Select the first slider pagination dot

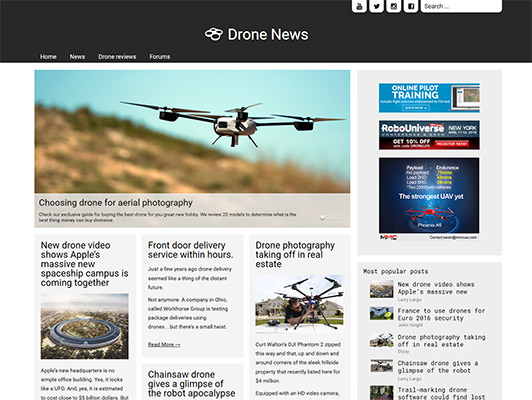click(x=322, y=218)
